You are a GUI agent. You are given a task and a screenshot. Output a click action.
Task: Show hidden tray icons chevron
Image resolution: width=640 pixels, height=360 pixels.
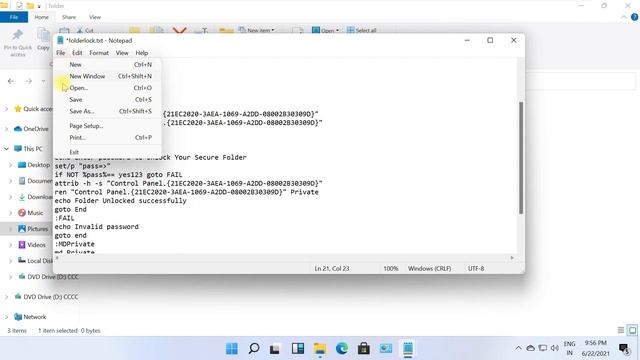click(x=518, y=348)
